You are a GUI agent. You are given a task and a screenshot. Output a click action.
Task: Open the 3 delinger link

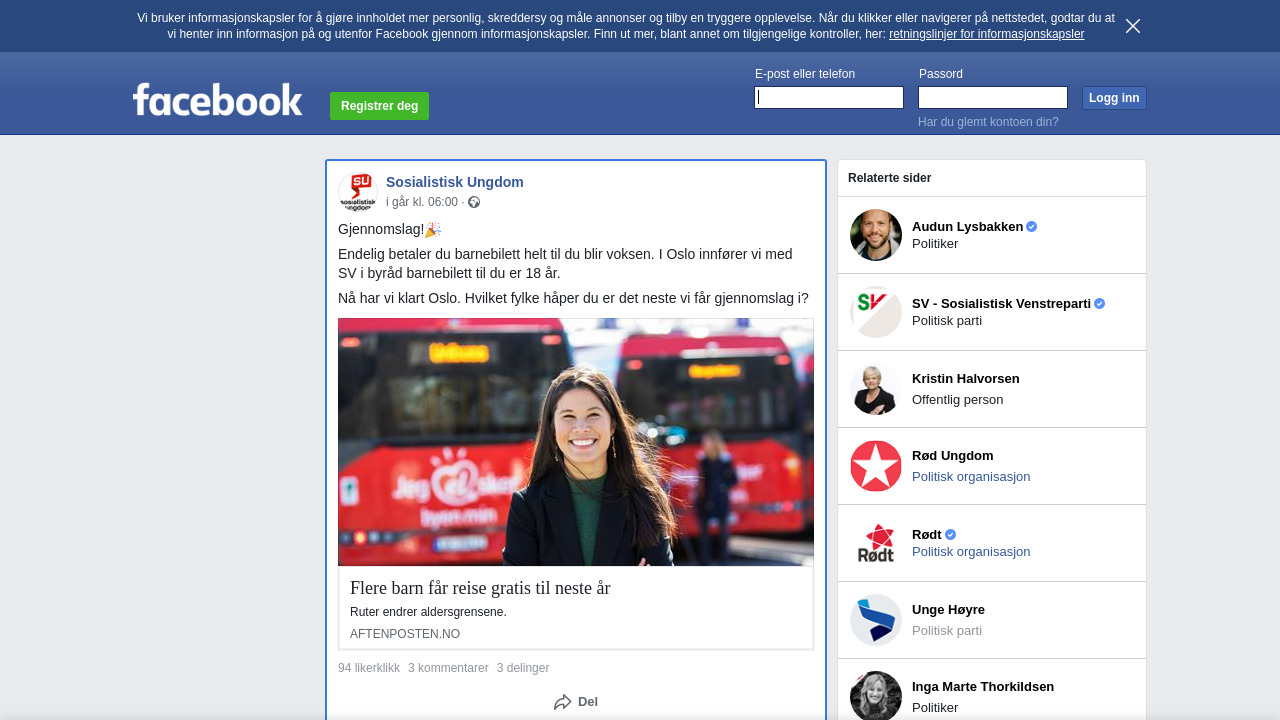pyautogui.click(x=523, y=668)
